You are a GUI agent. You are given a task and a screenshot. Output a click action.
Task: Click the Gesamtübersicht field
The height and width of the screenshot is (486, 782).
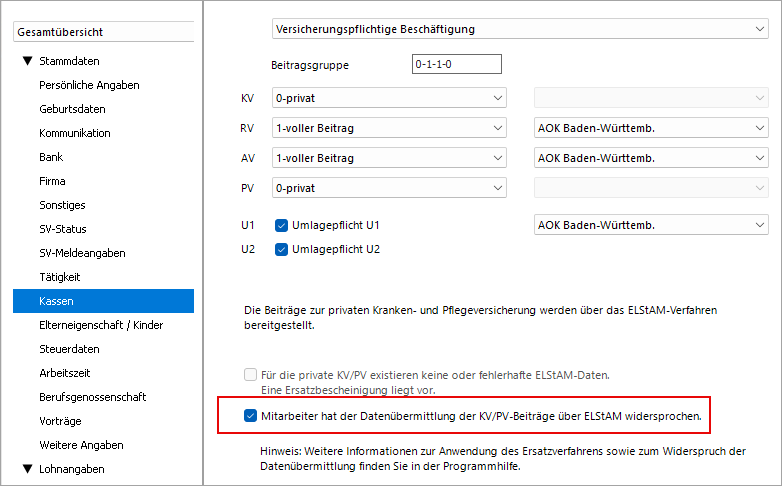click(x=104, y=32)
